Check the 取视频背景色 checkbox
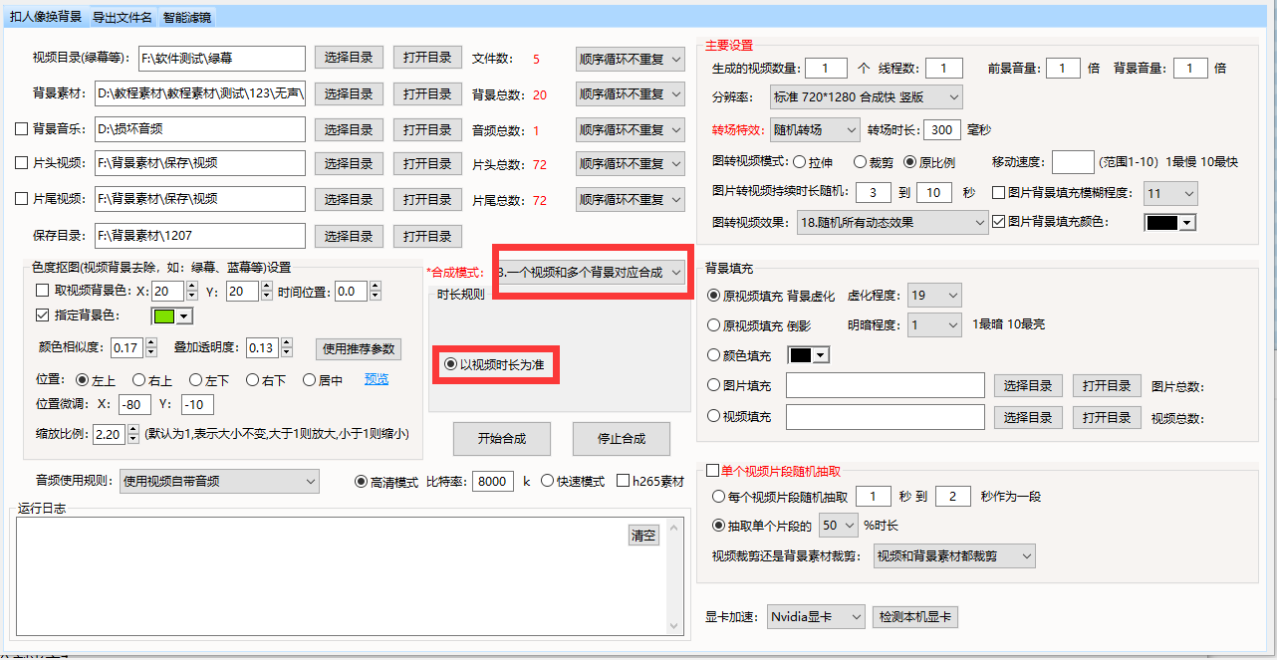The width and height of the screenshot is (1278, 660). [x=42, y=291]
